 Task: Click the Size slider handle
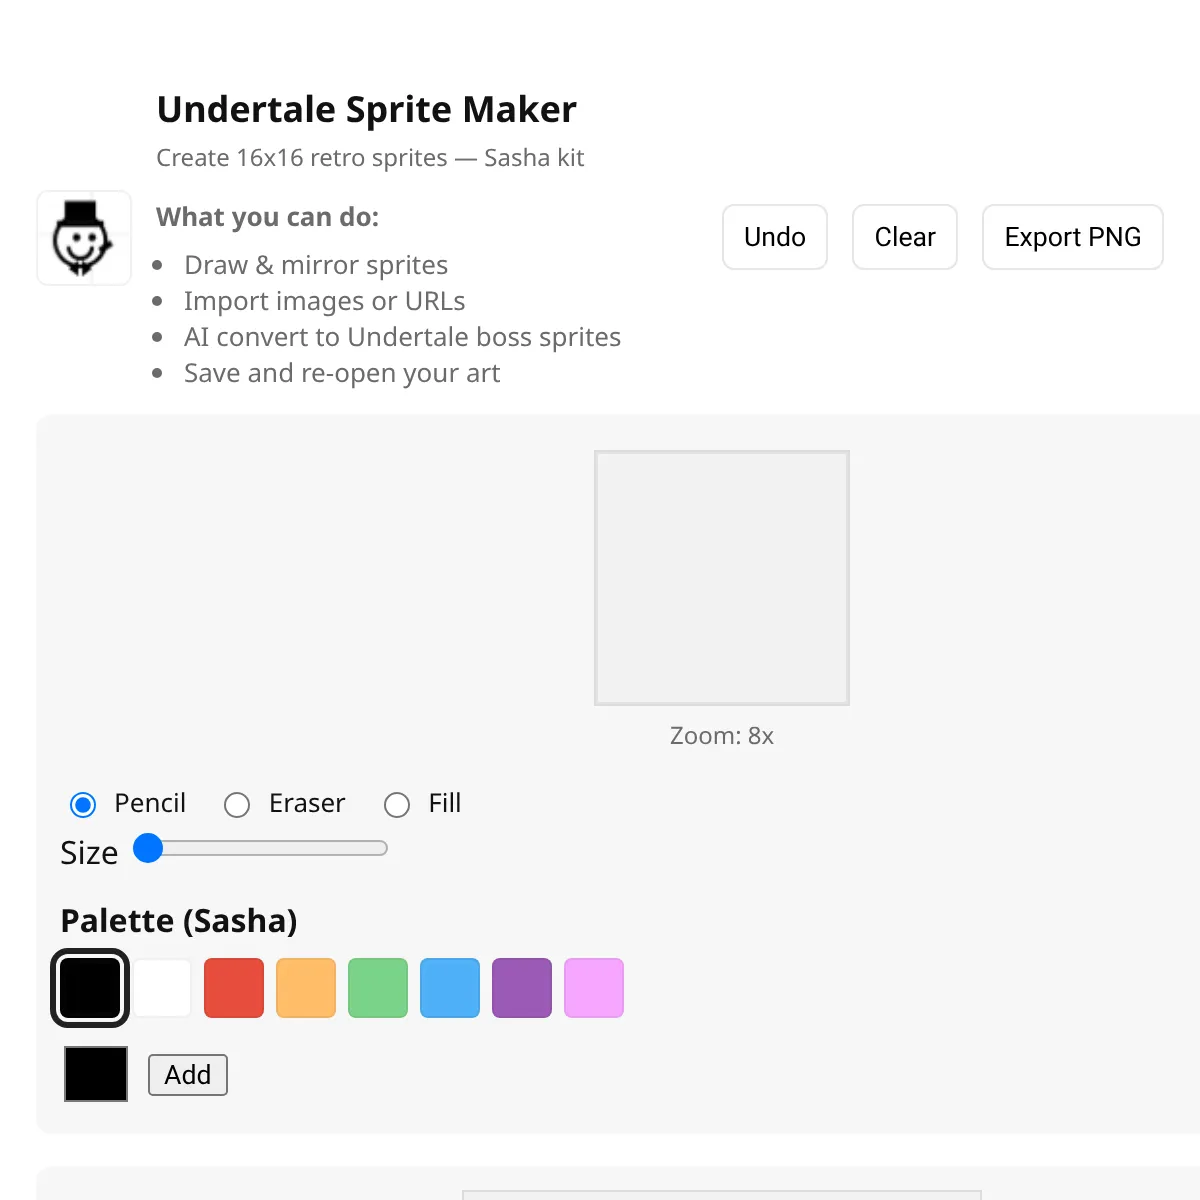[x=148, y=849]
